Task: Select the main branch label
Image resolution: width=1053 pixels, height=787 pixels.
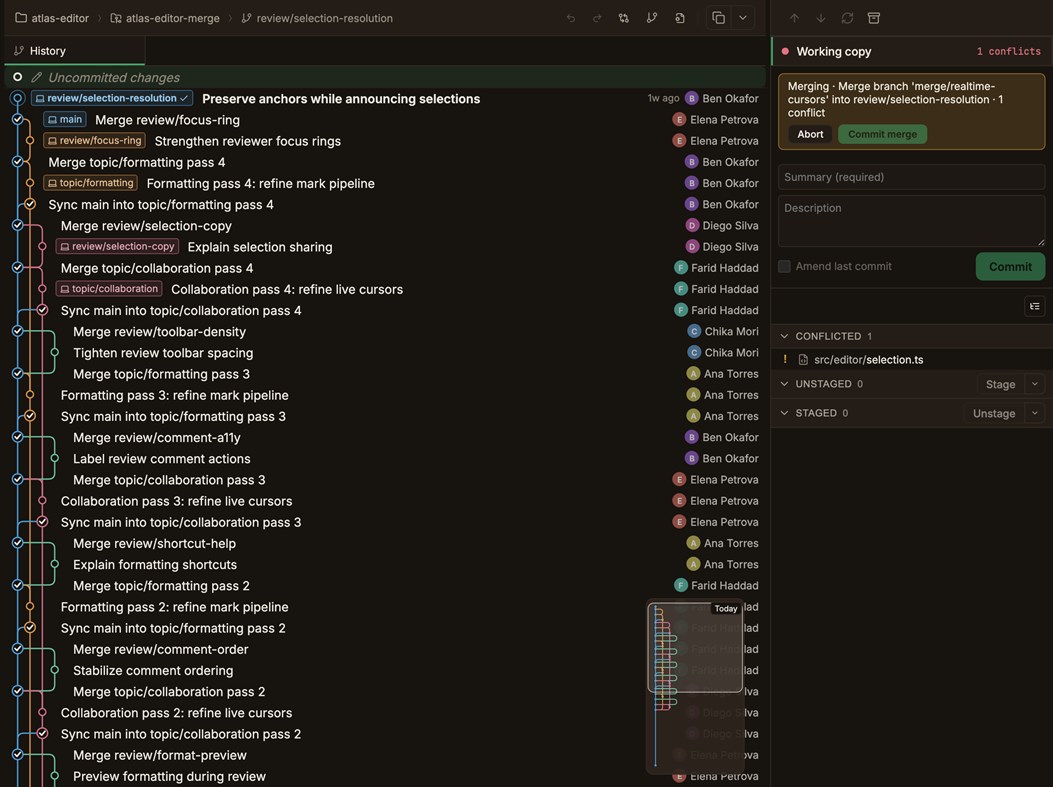Action: tap(65, 120)
